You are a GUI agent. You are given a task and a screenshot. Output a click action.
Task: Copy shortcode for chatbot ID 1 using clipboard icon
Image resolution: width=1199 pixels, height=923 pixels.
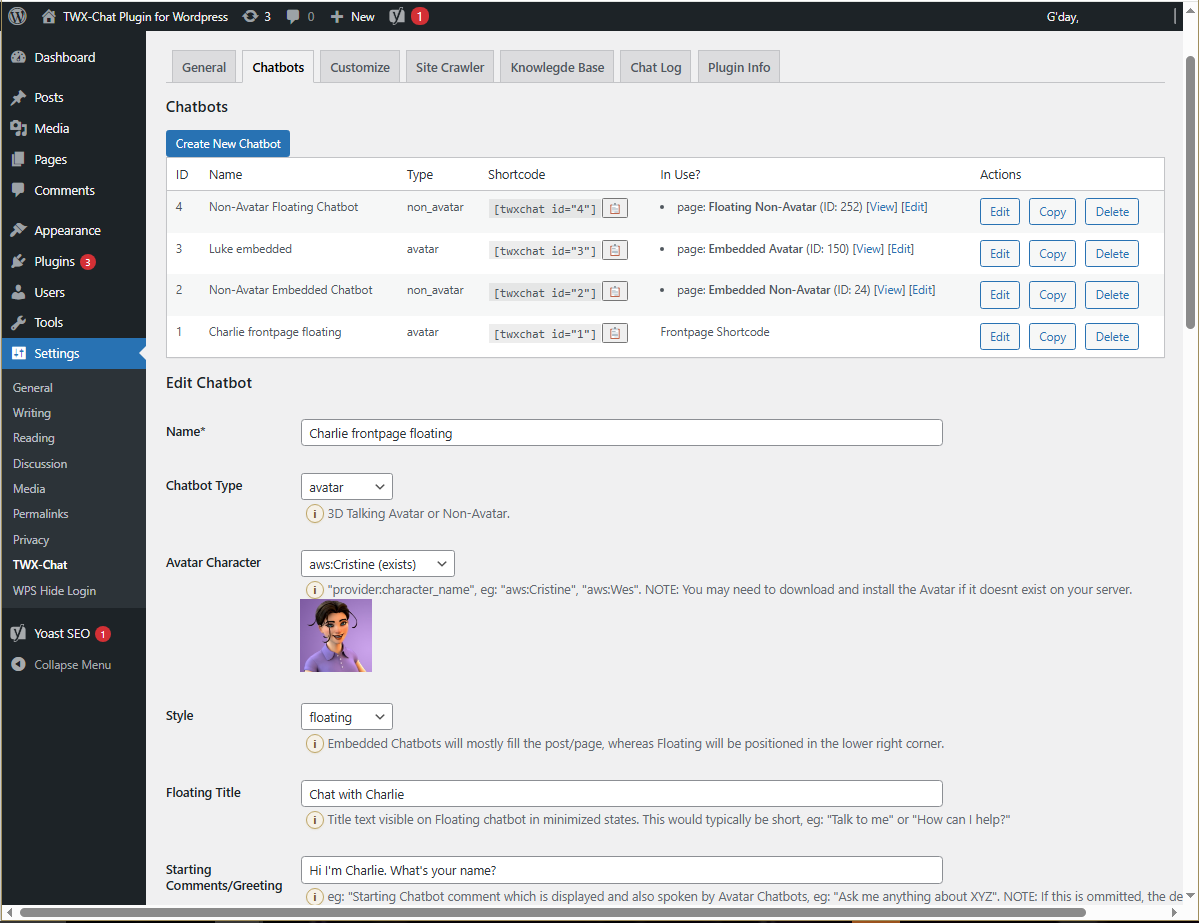click(614, 333)
